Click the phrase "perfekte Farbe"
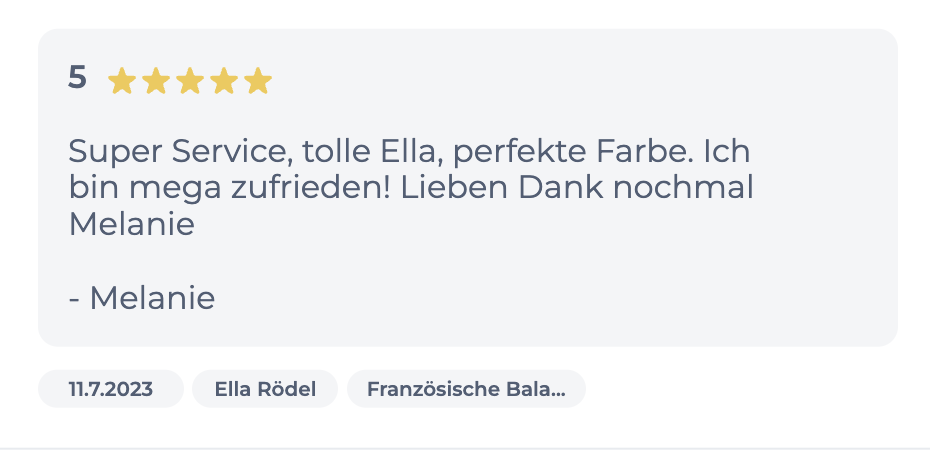Screen dimensions: 930x466 coord(572,153)
